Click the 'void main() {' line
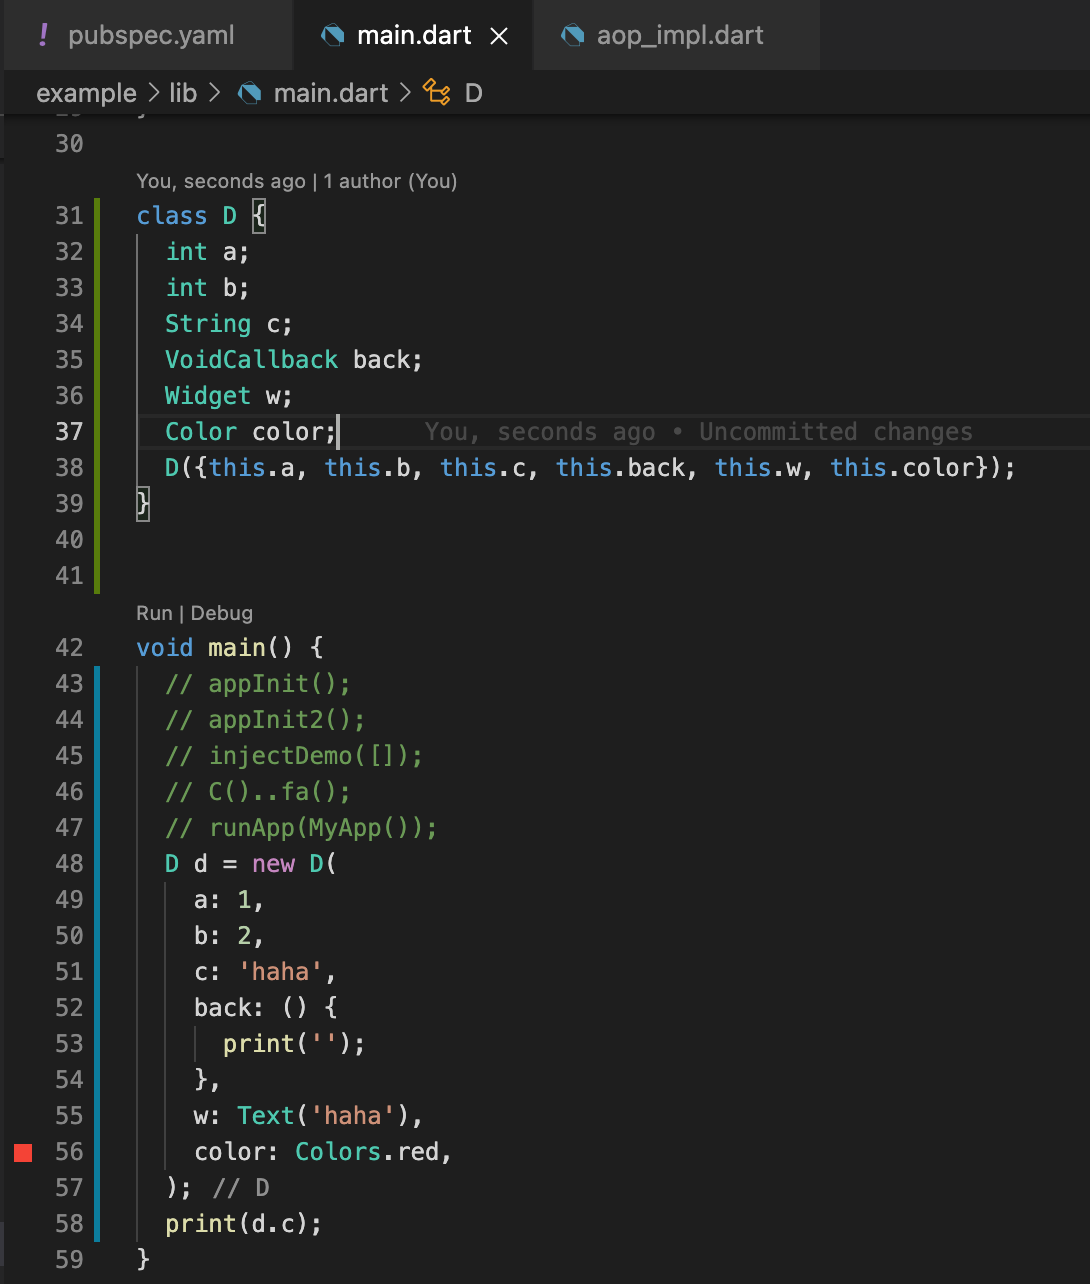 pos(230,648)
